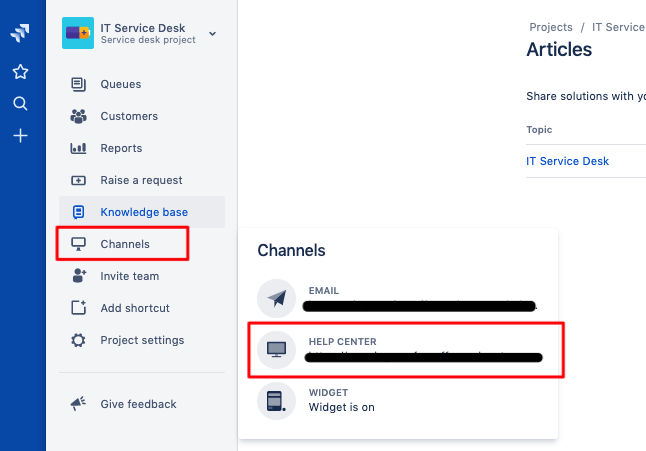Select Raise a request
Viewport: 646px width, 451px height.
coord(142,180)
